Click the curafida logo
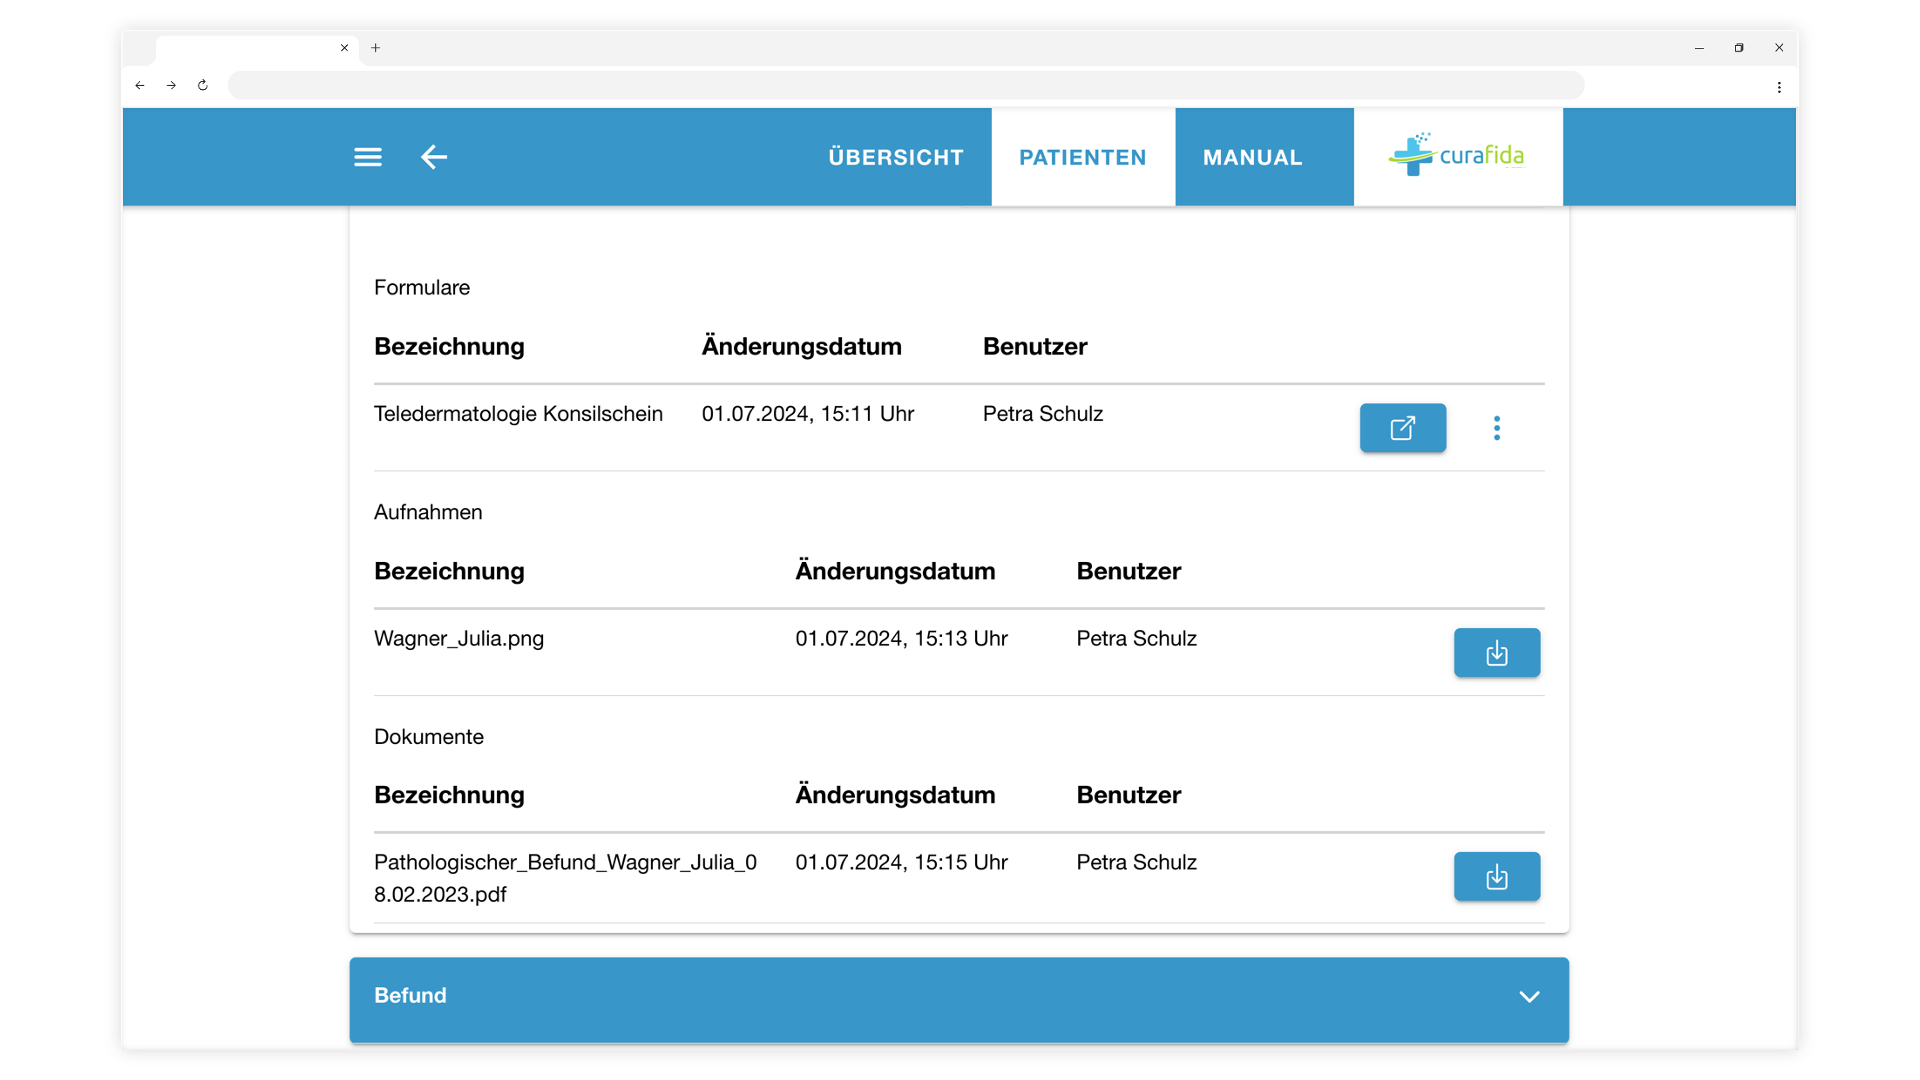The image size is (1920, 1080). click(x=1457, y=155)
